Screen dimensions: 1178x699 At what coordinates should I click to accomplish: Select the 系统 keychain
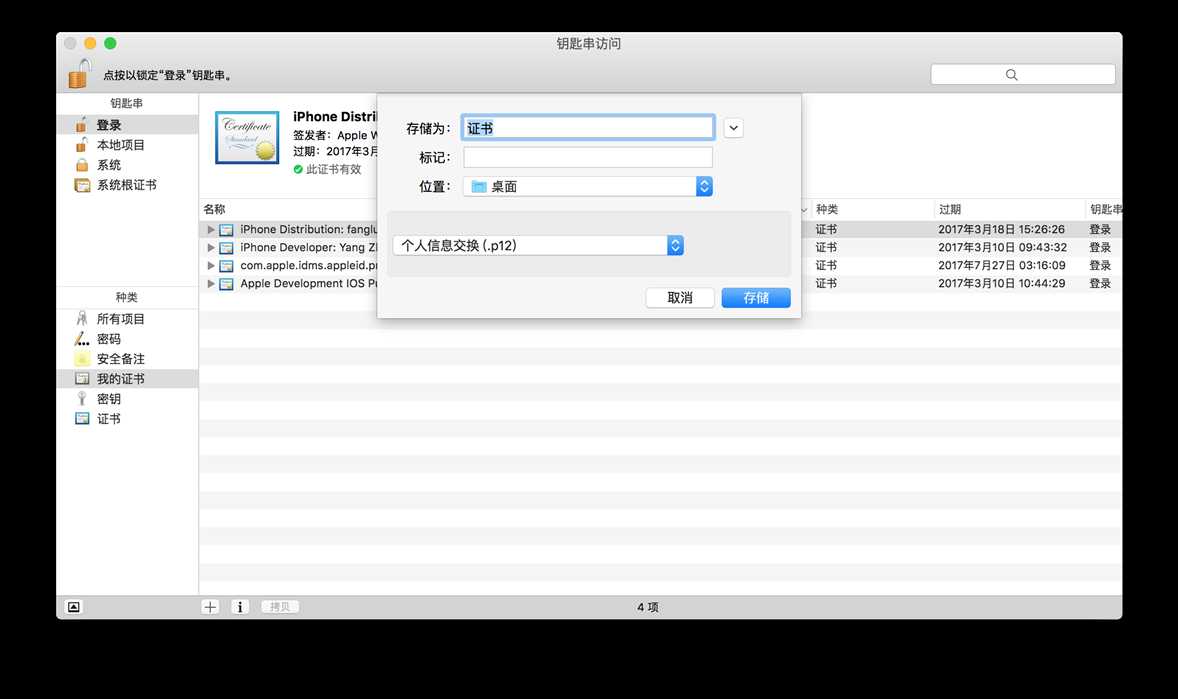[x=127, y=165]
